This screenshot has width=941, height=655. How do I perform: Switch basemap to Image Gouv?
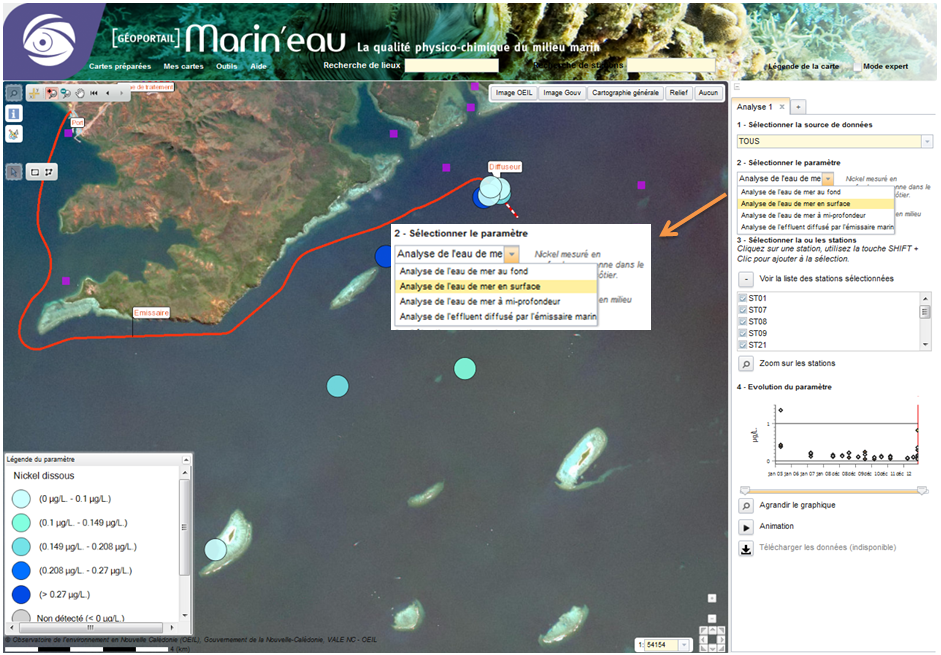point(561,92)
